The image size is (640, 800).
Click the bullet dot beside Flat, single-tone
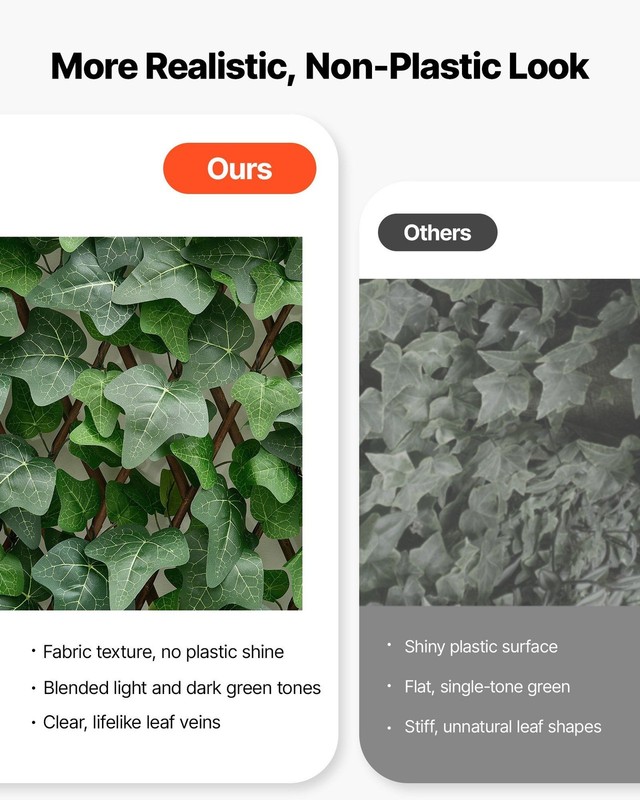pos(389,686)
